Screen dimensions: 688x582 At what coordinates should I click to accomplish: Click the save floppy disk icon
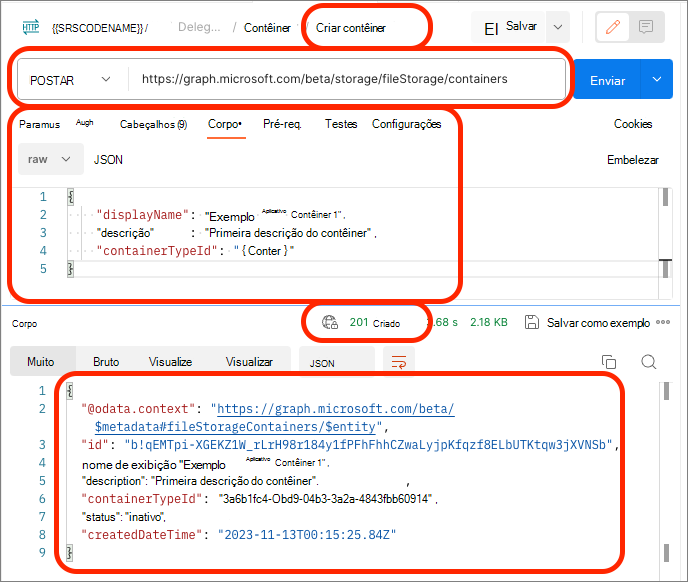pyautogui.click(x=532, y=323)
